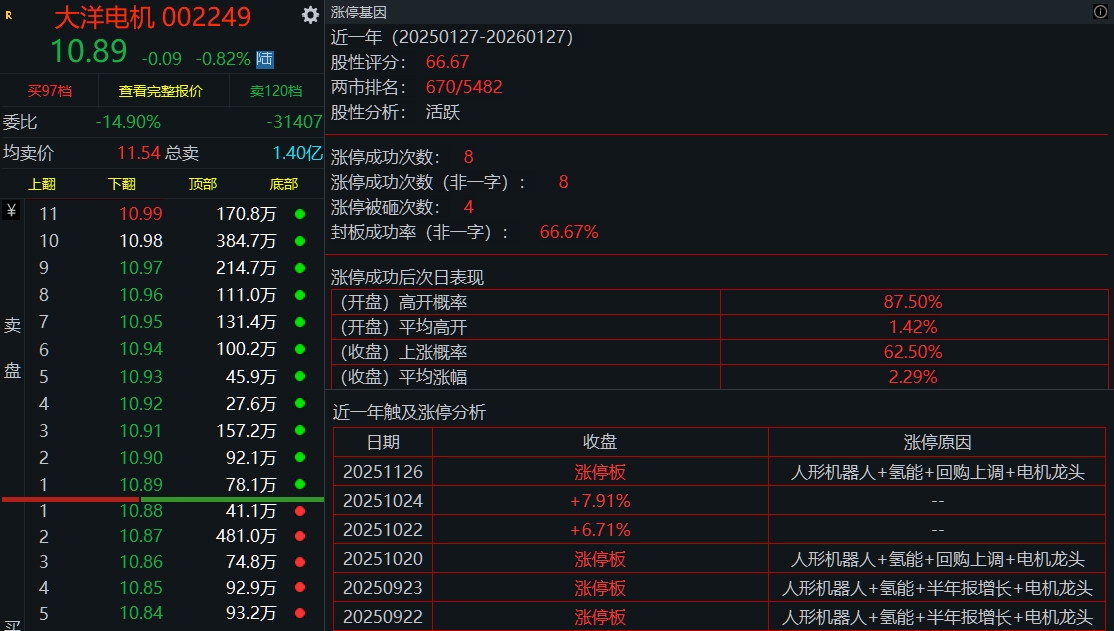The width and height of the screenshot is (1114, 631).
Task: Click green dot in sell level 11 row
Action: click(300, 214)
